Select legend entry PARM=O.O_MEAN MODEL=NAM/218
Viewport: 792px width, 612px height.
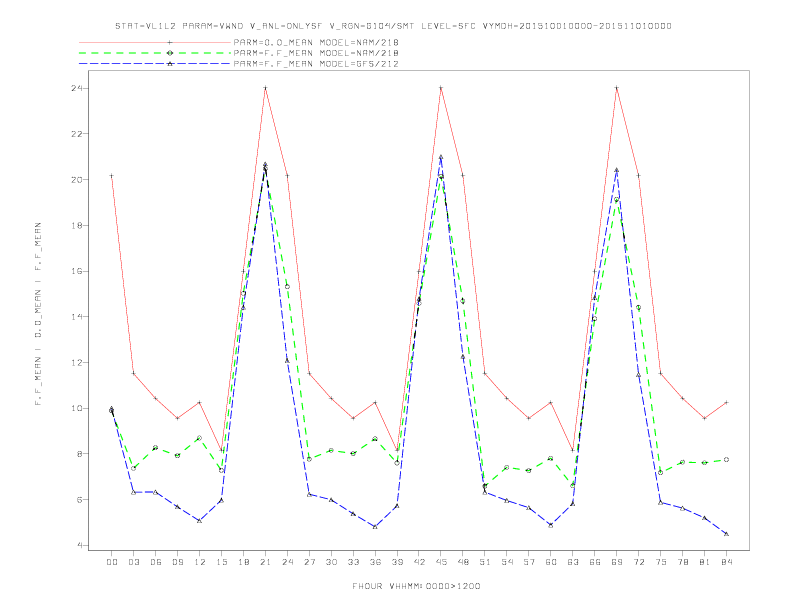point(316,42)
